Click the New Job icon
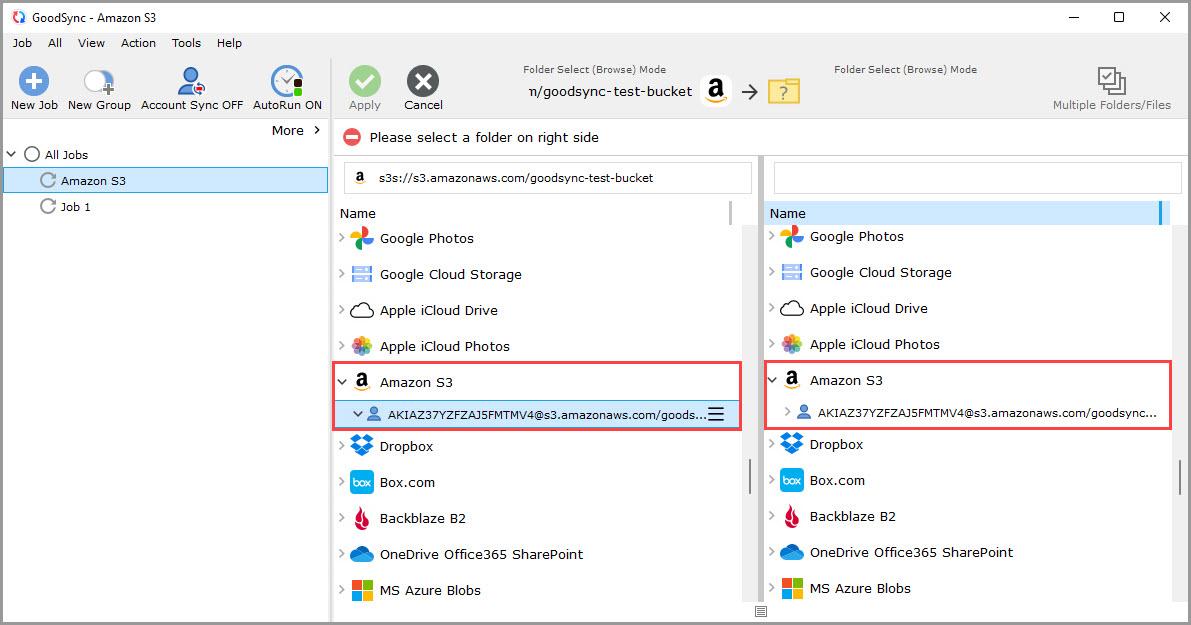Screen dimensions: 1191x625 (x=34, y=82)
